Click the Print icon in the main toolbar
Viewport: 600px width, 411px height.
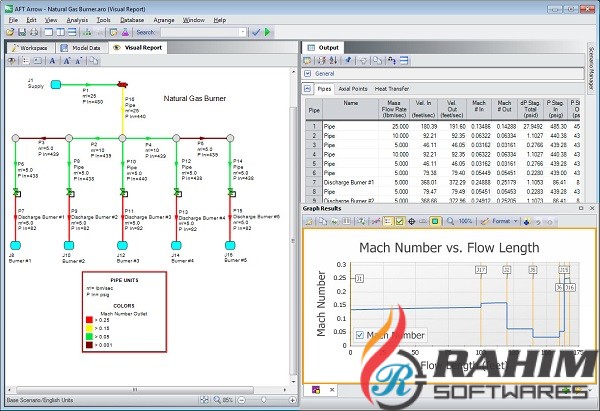(34, 33)
